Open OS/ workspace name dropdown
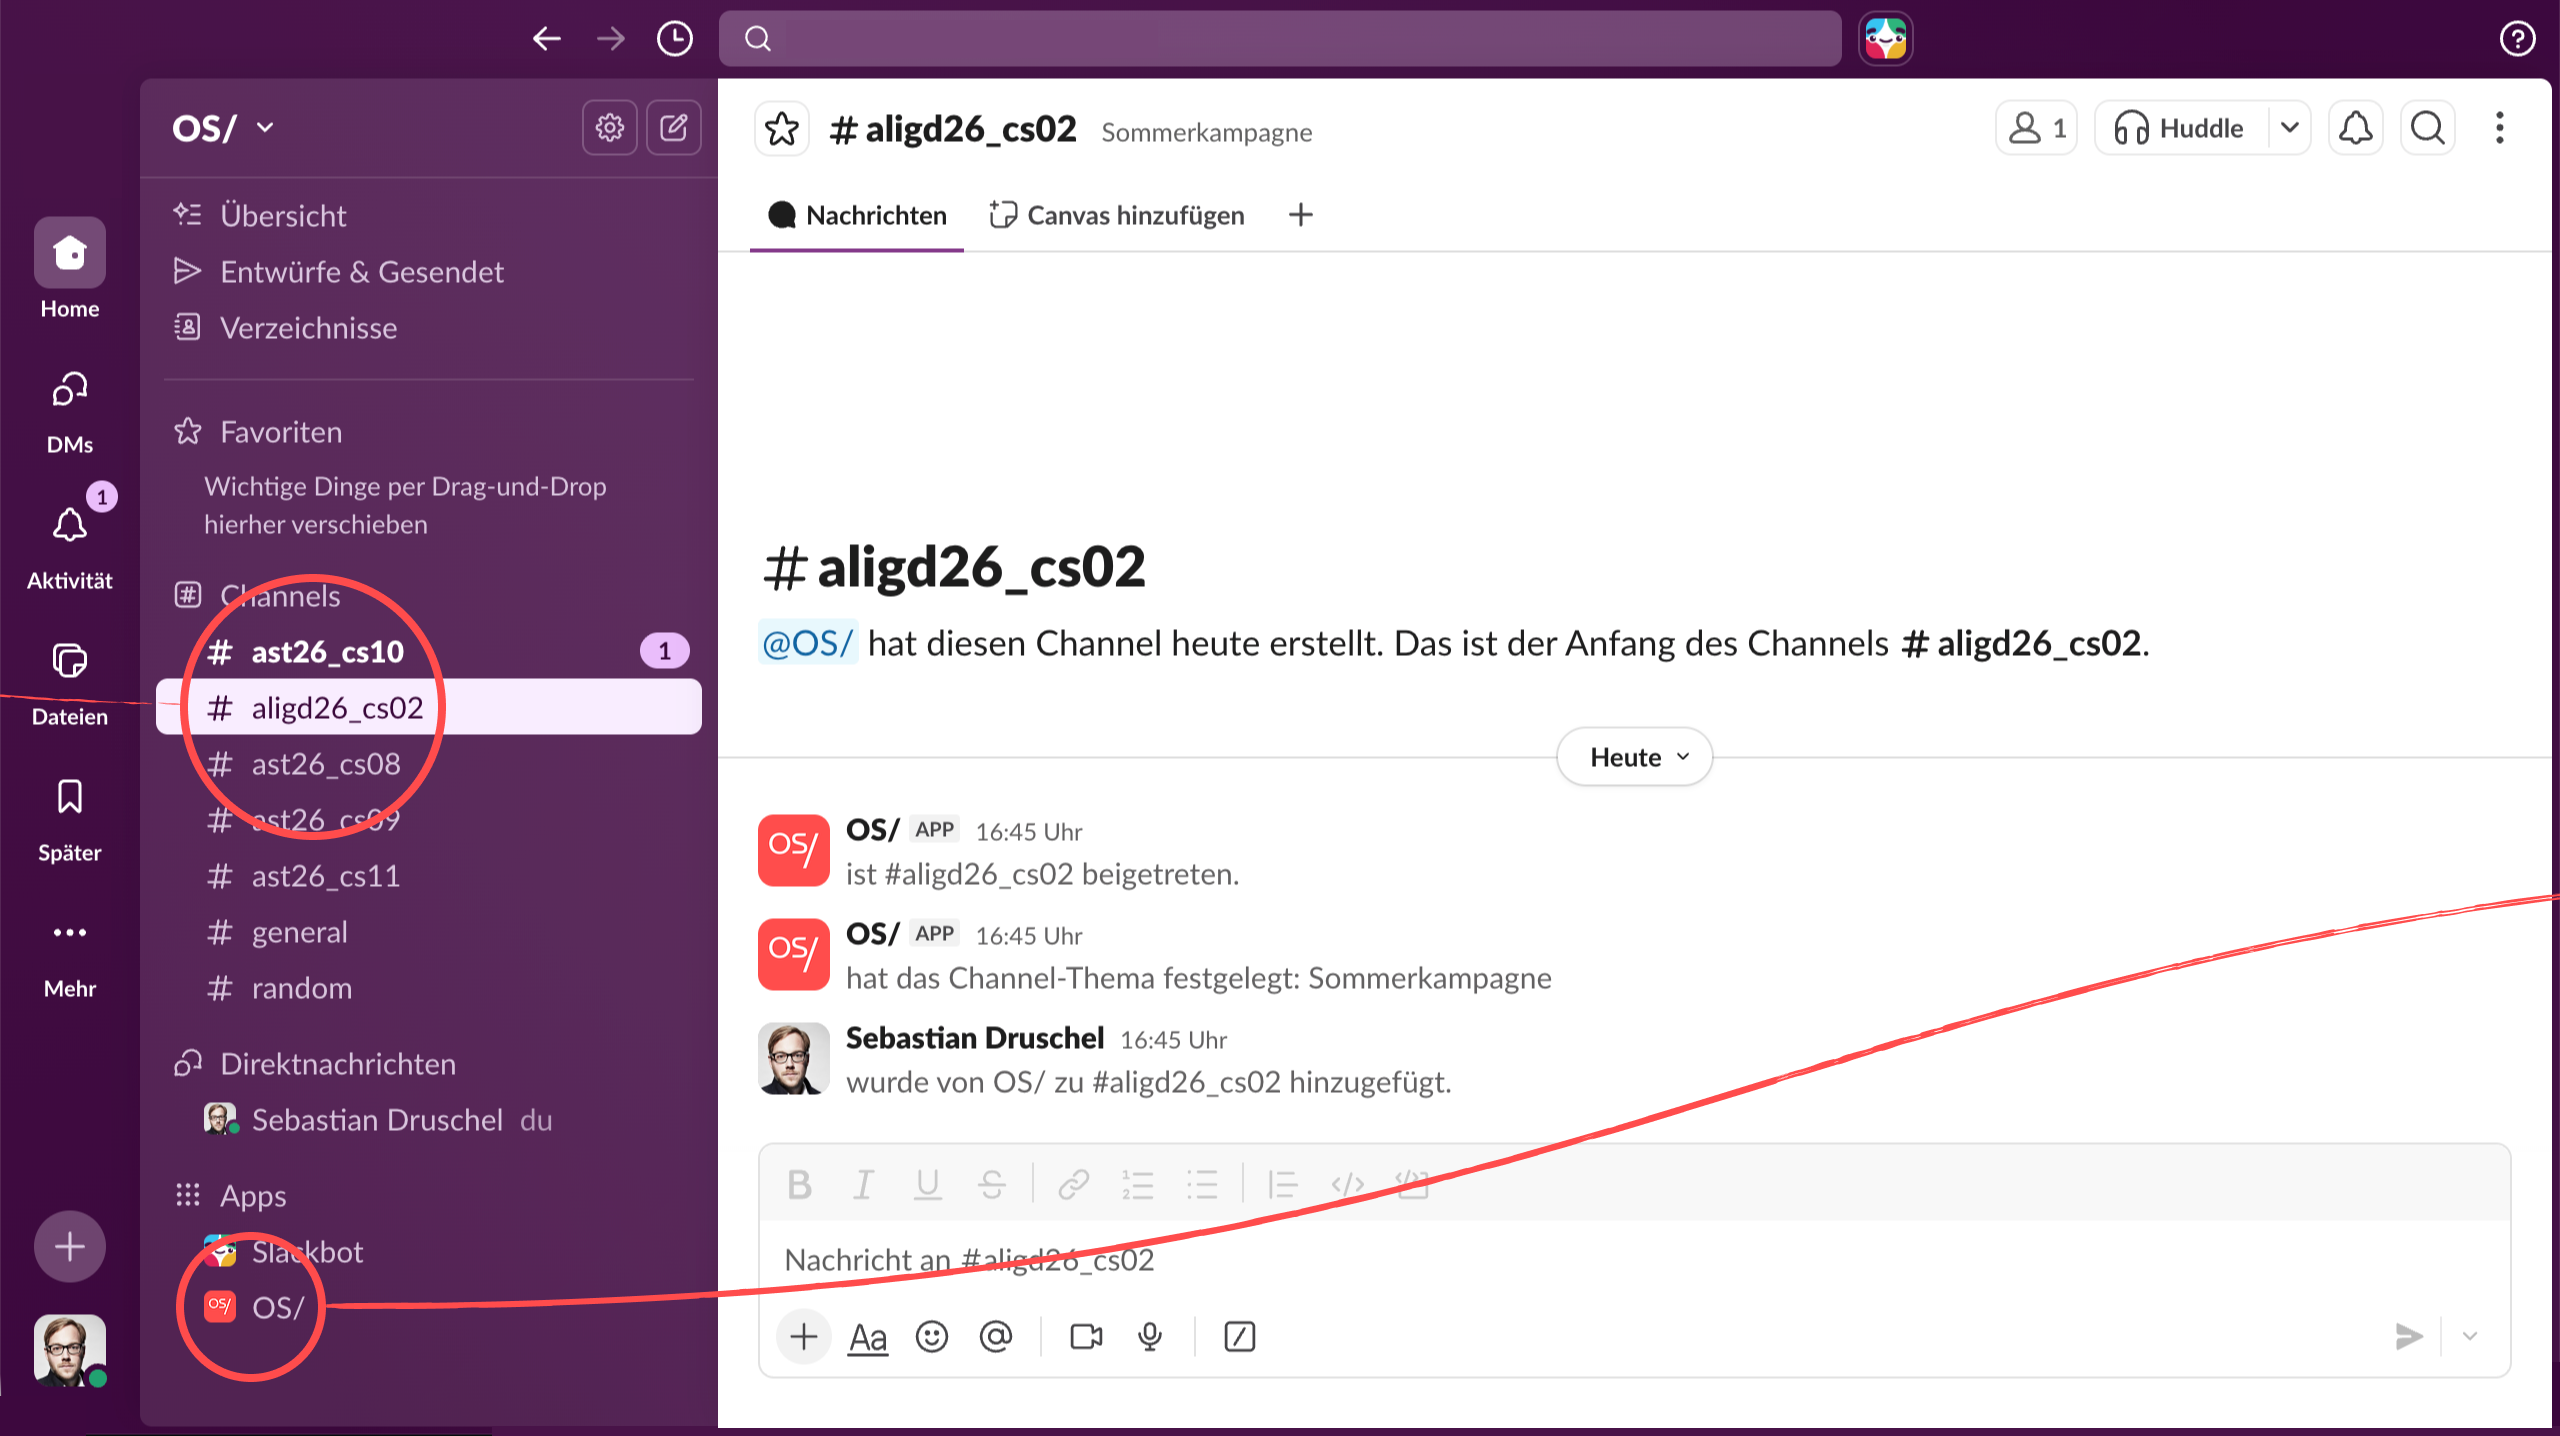2560x1436 pixels. (x=223, y=128)
